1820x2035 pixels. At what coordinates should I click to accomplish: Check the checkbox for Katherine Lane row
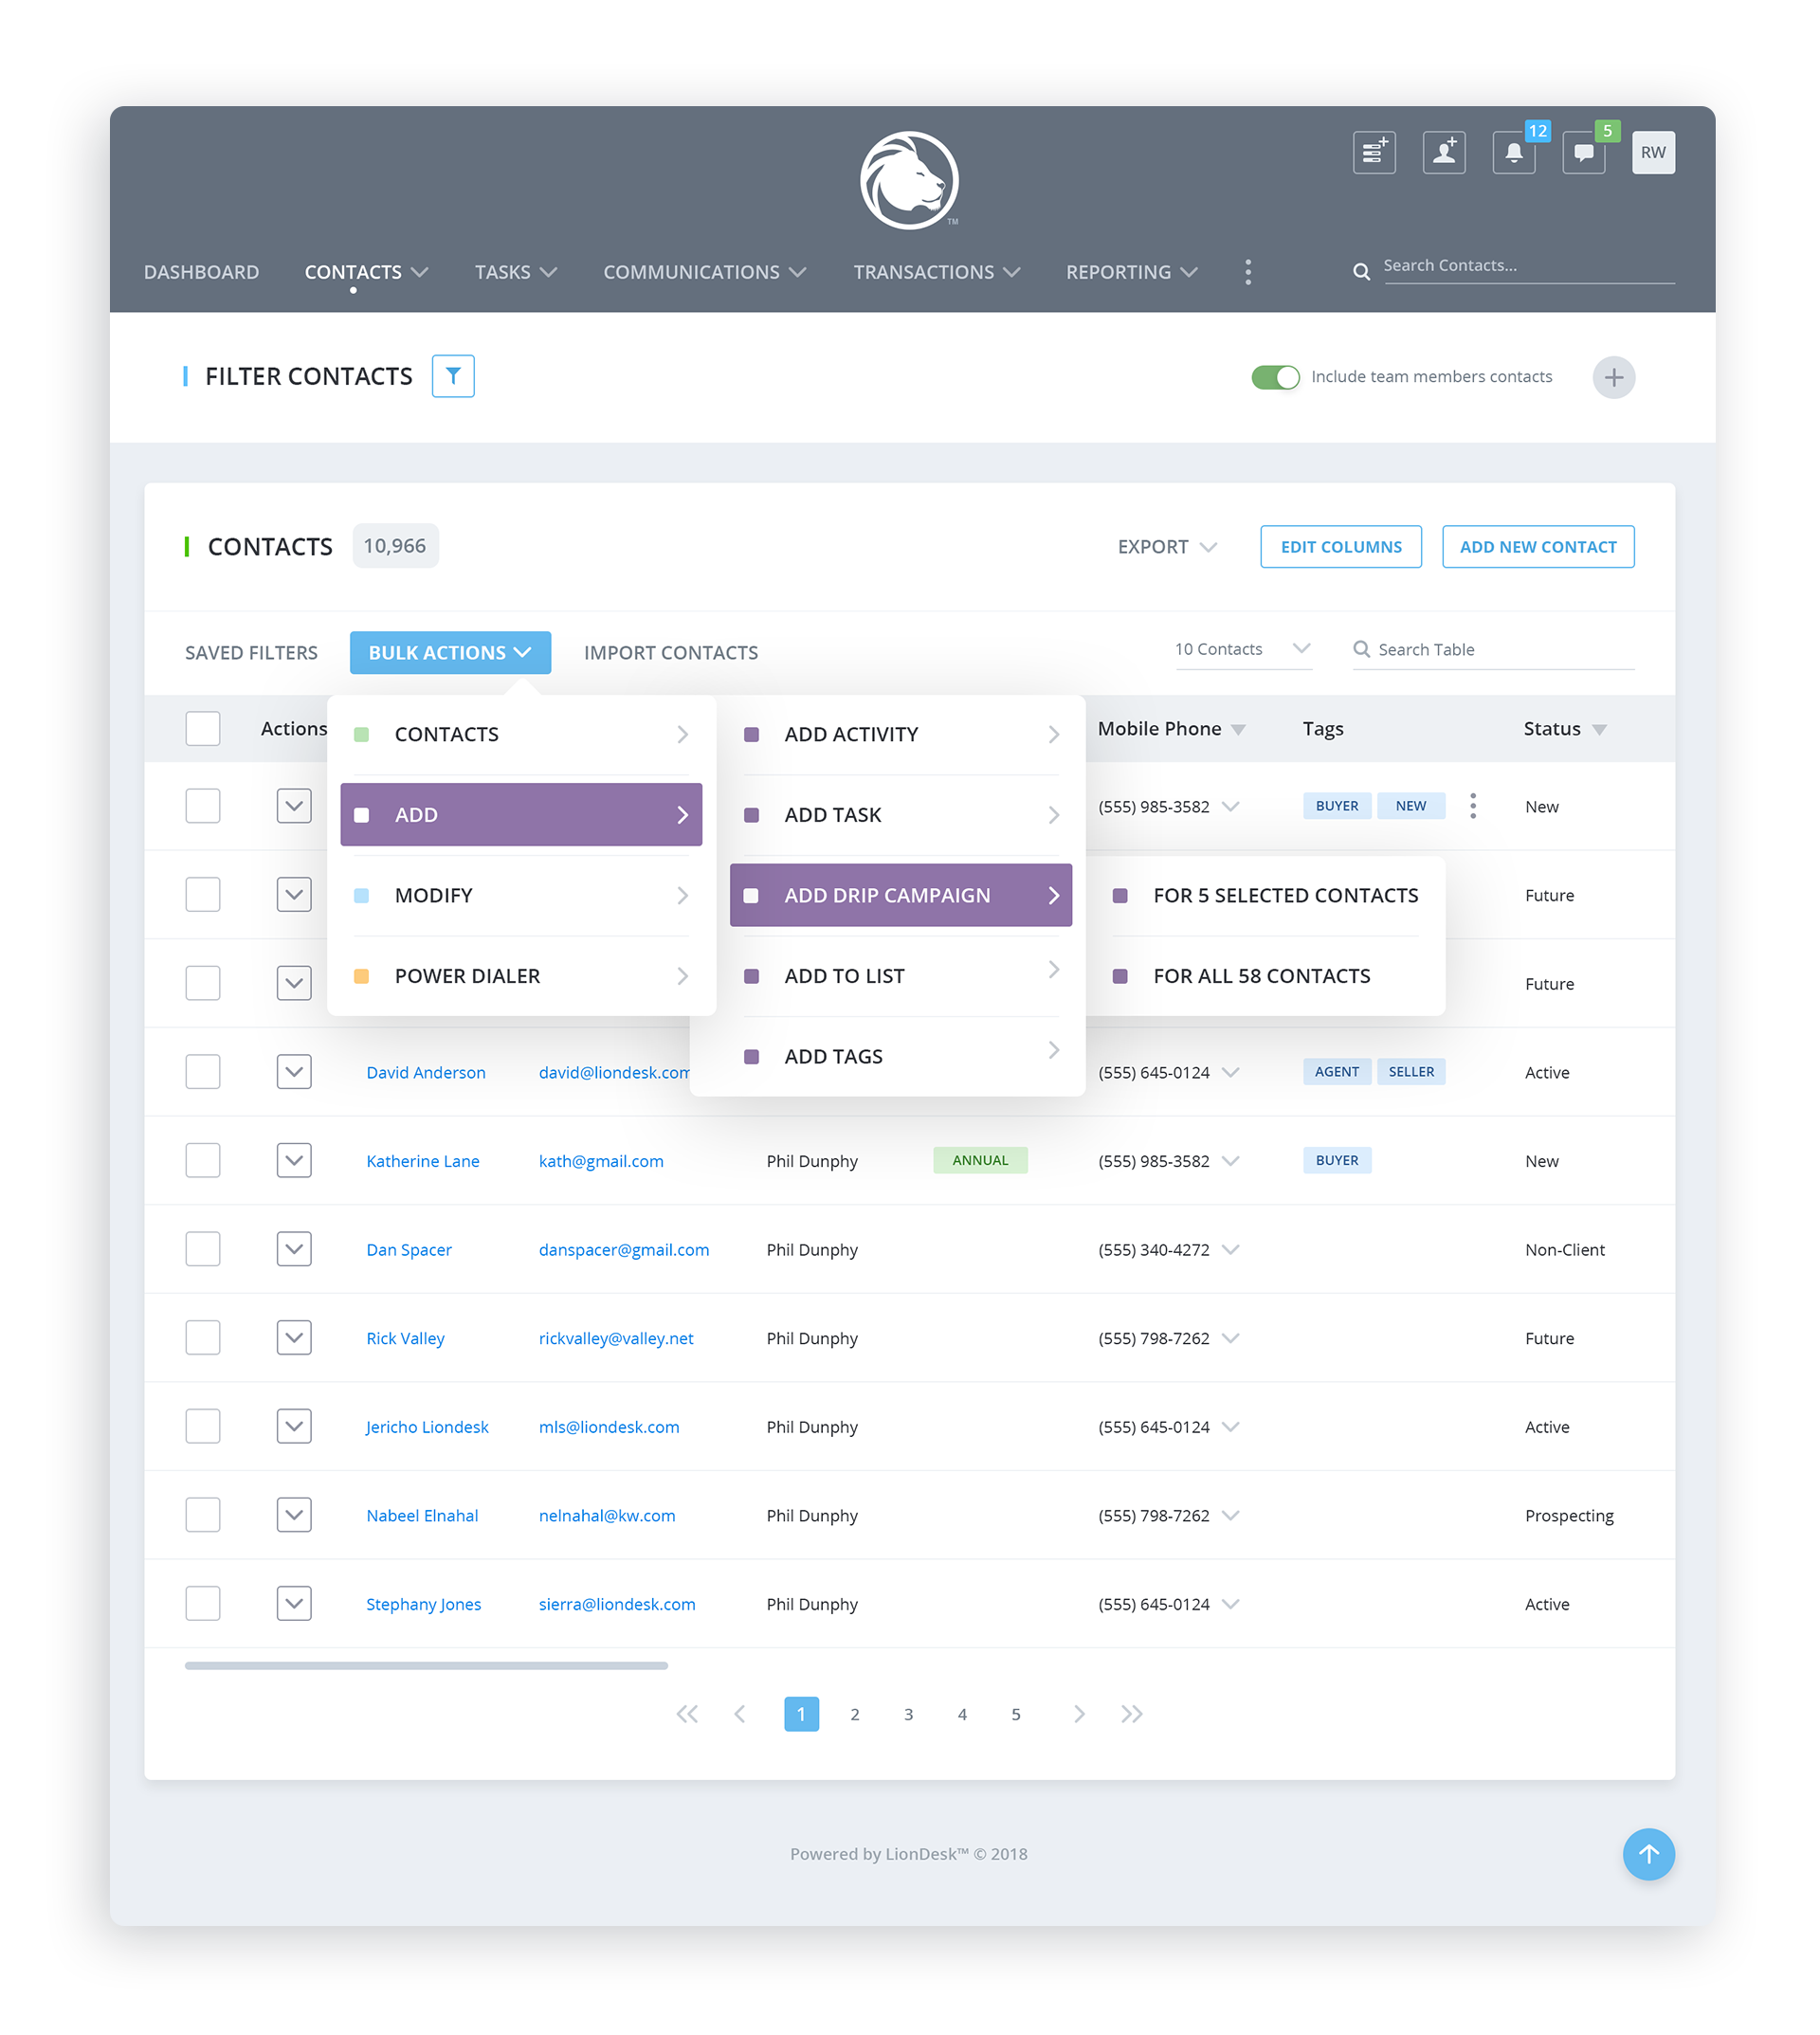(x=203, y=1160)
